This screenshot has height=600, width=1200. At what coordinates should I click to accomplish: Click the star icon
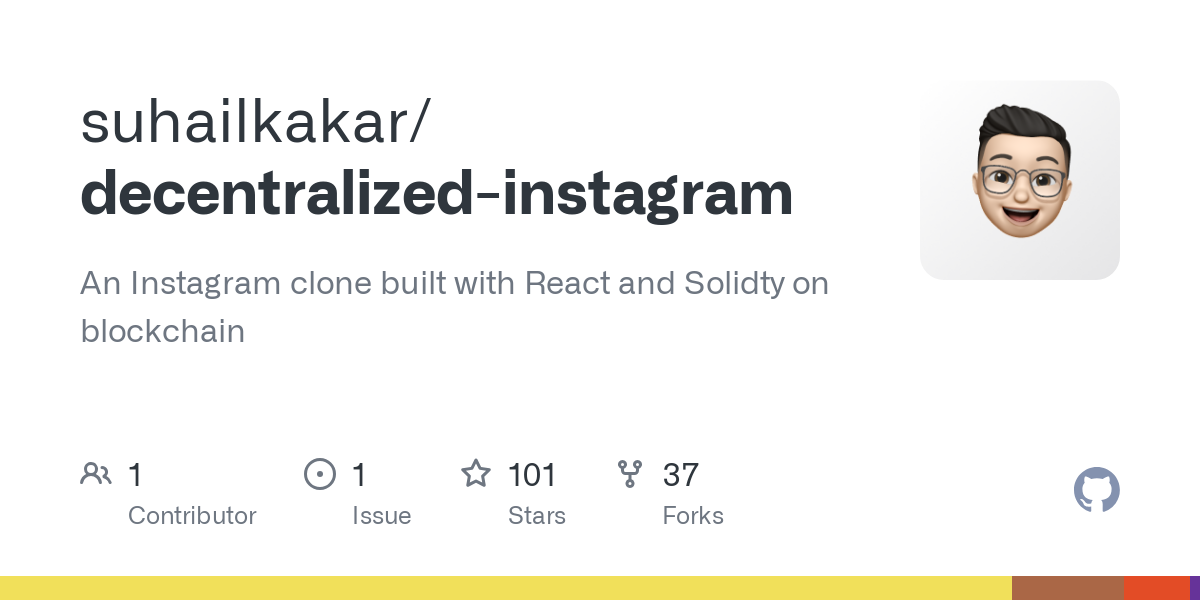475,474
